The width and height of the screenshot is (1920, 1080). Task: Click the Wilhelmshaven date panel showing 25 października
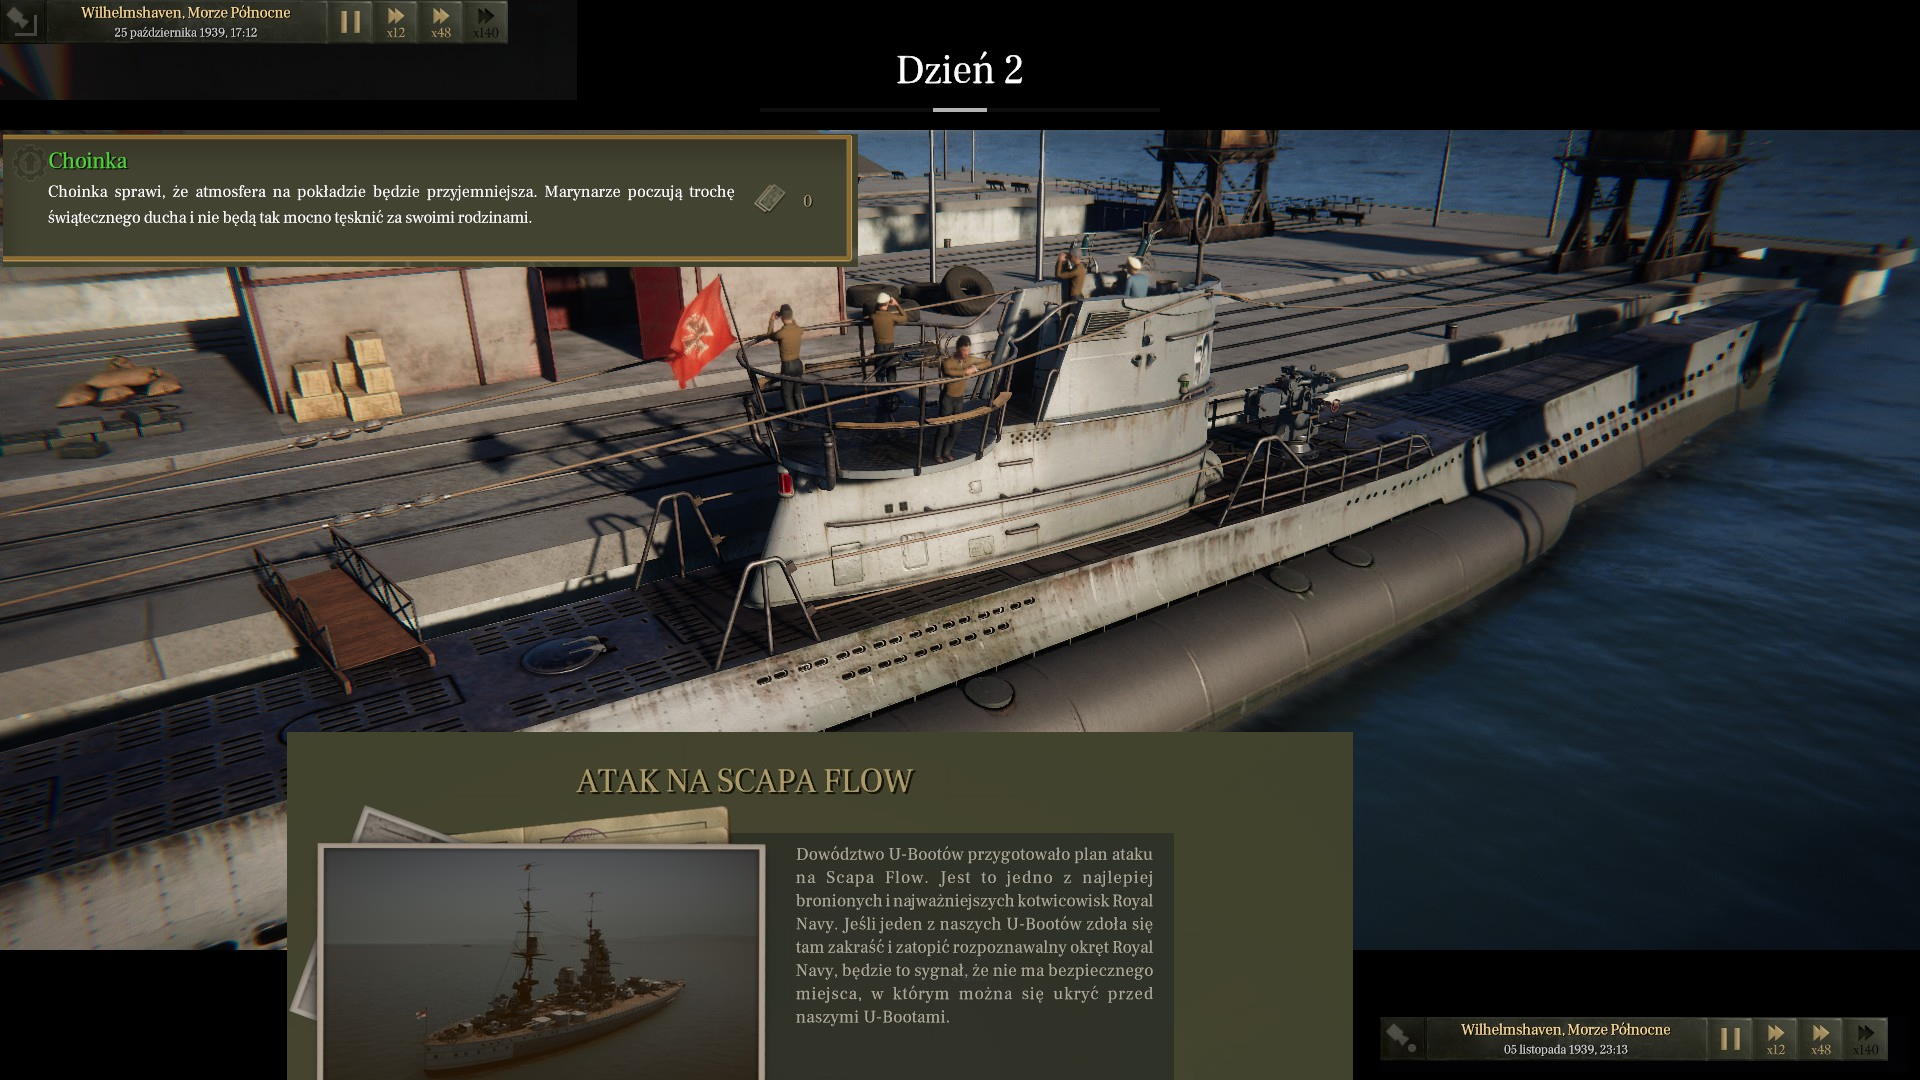pos(186,21)
